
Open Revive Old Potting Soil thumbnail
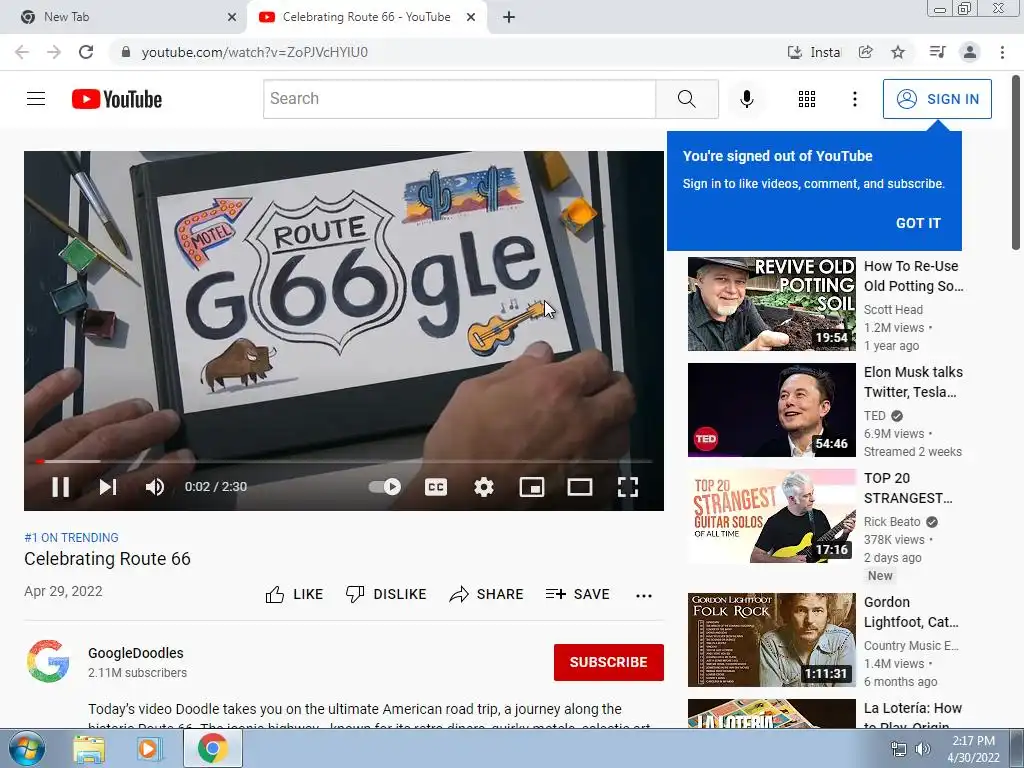pyautogui.click(x=771, y=304)
